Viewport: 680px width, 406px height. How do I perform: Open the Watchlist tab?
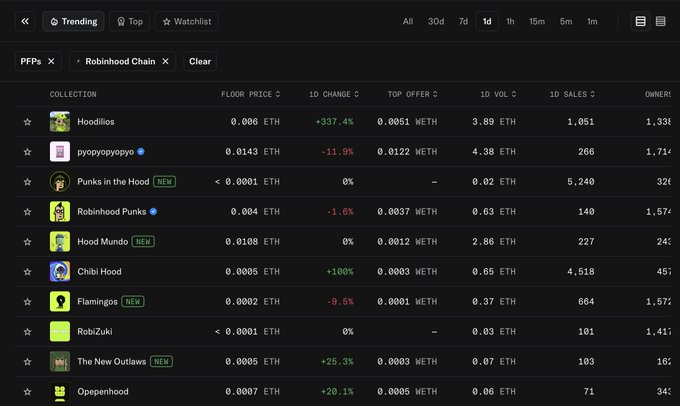[186, 21]
